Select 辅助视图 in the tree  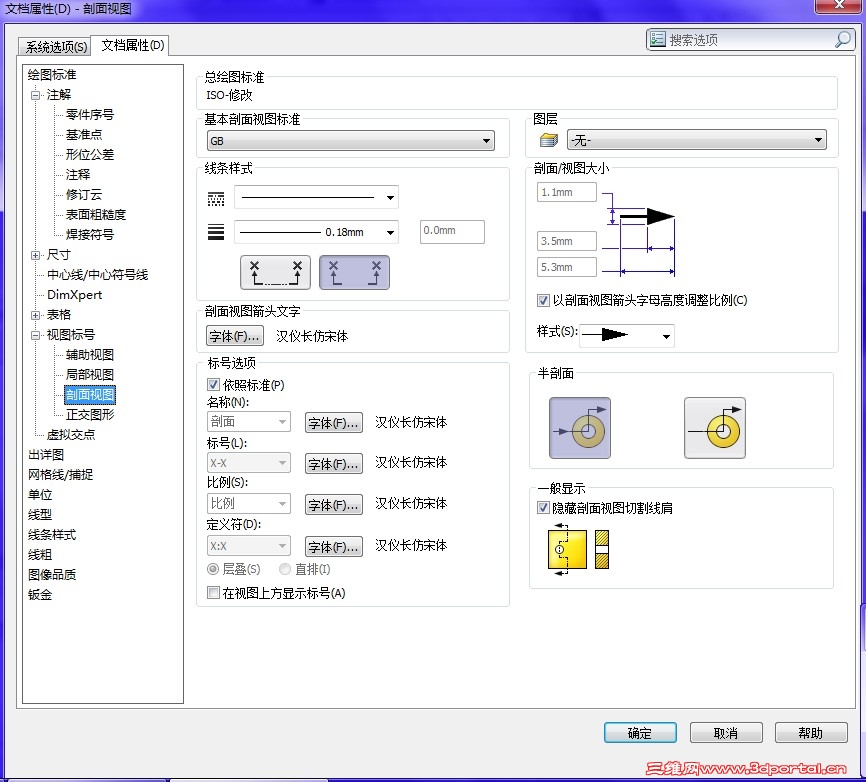click(x=89, y=355)
